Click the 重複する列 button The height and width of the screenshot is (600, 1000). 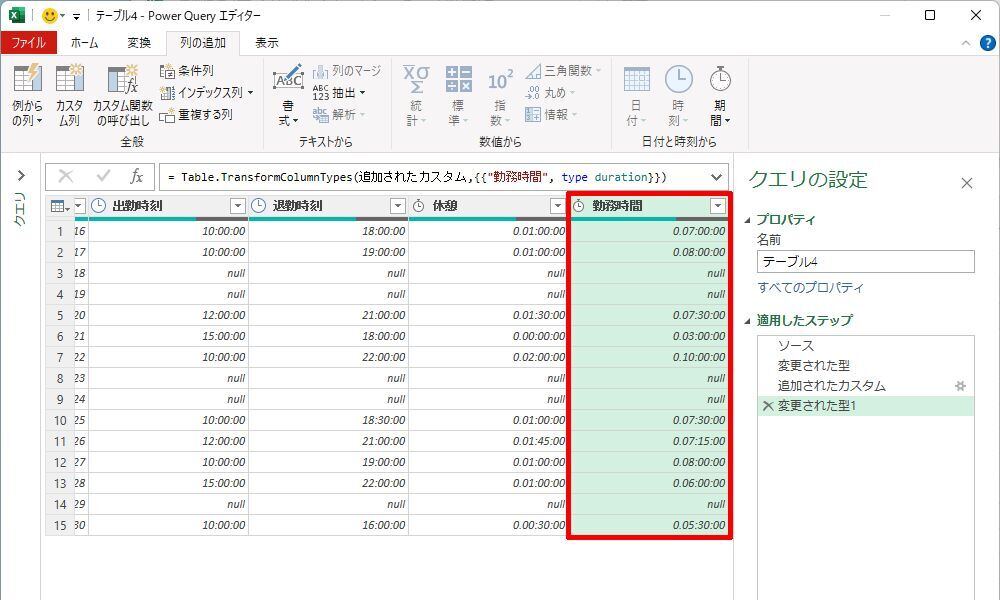(x=196, y=114)
